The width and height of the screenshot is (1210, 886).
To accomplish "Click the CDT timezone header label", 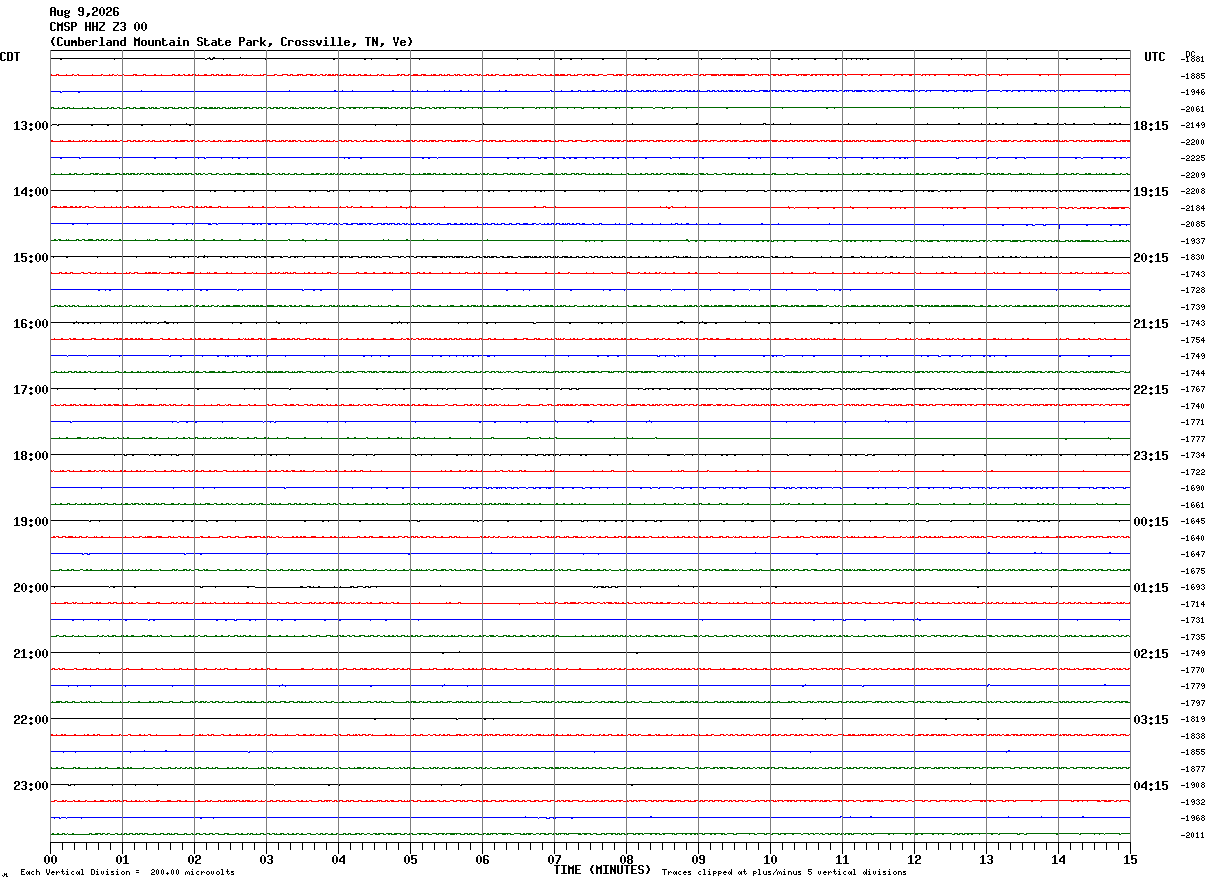I will click(10, 57).
